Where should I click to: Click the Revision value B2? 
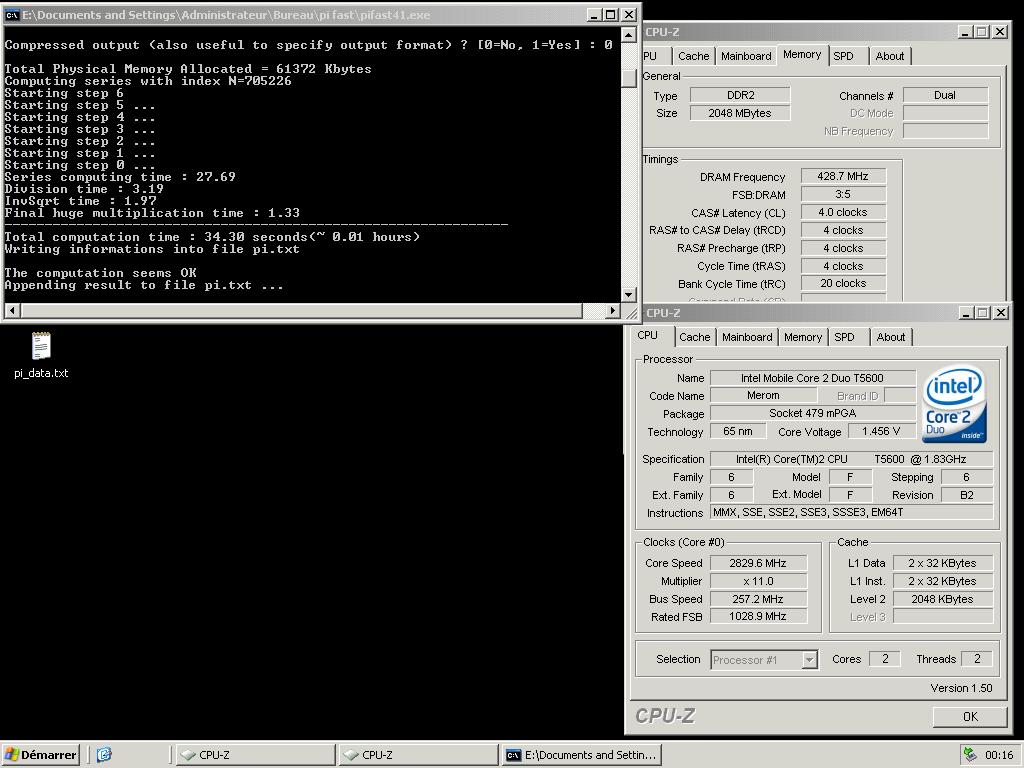[967, 495]
